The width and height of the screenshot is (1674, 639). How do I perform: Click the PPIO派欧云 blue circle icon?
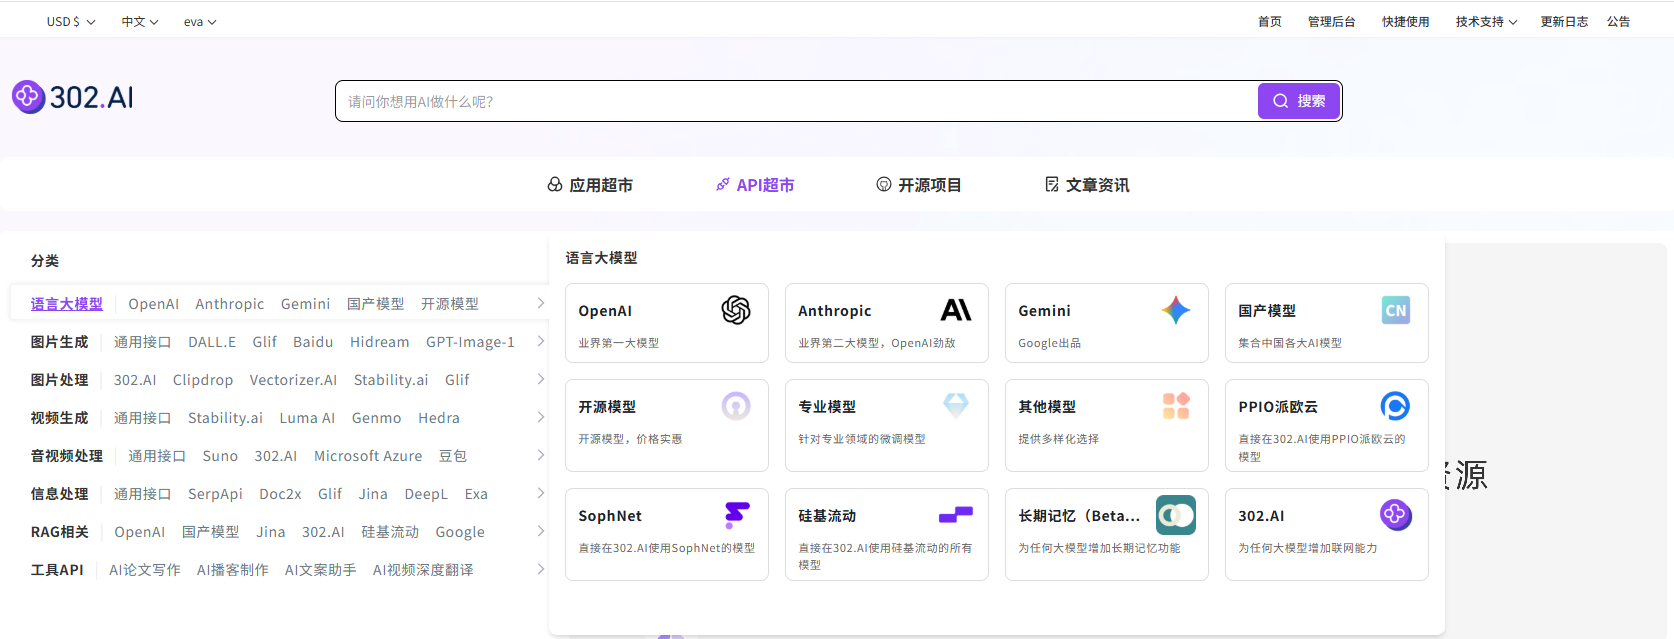click(x=1396, y=406)
